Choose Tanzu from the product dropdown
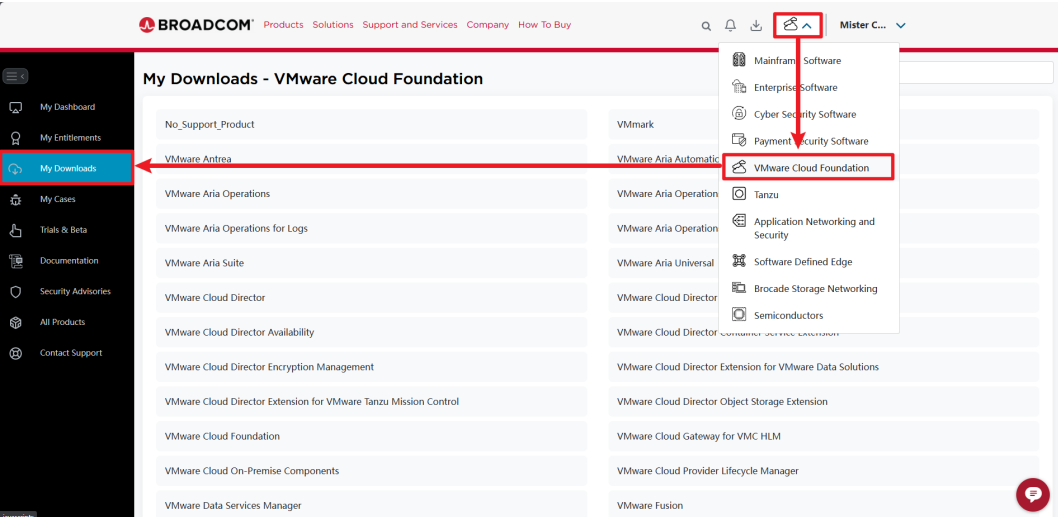The image size is (1058, 517). [x=766, y=195]
